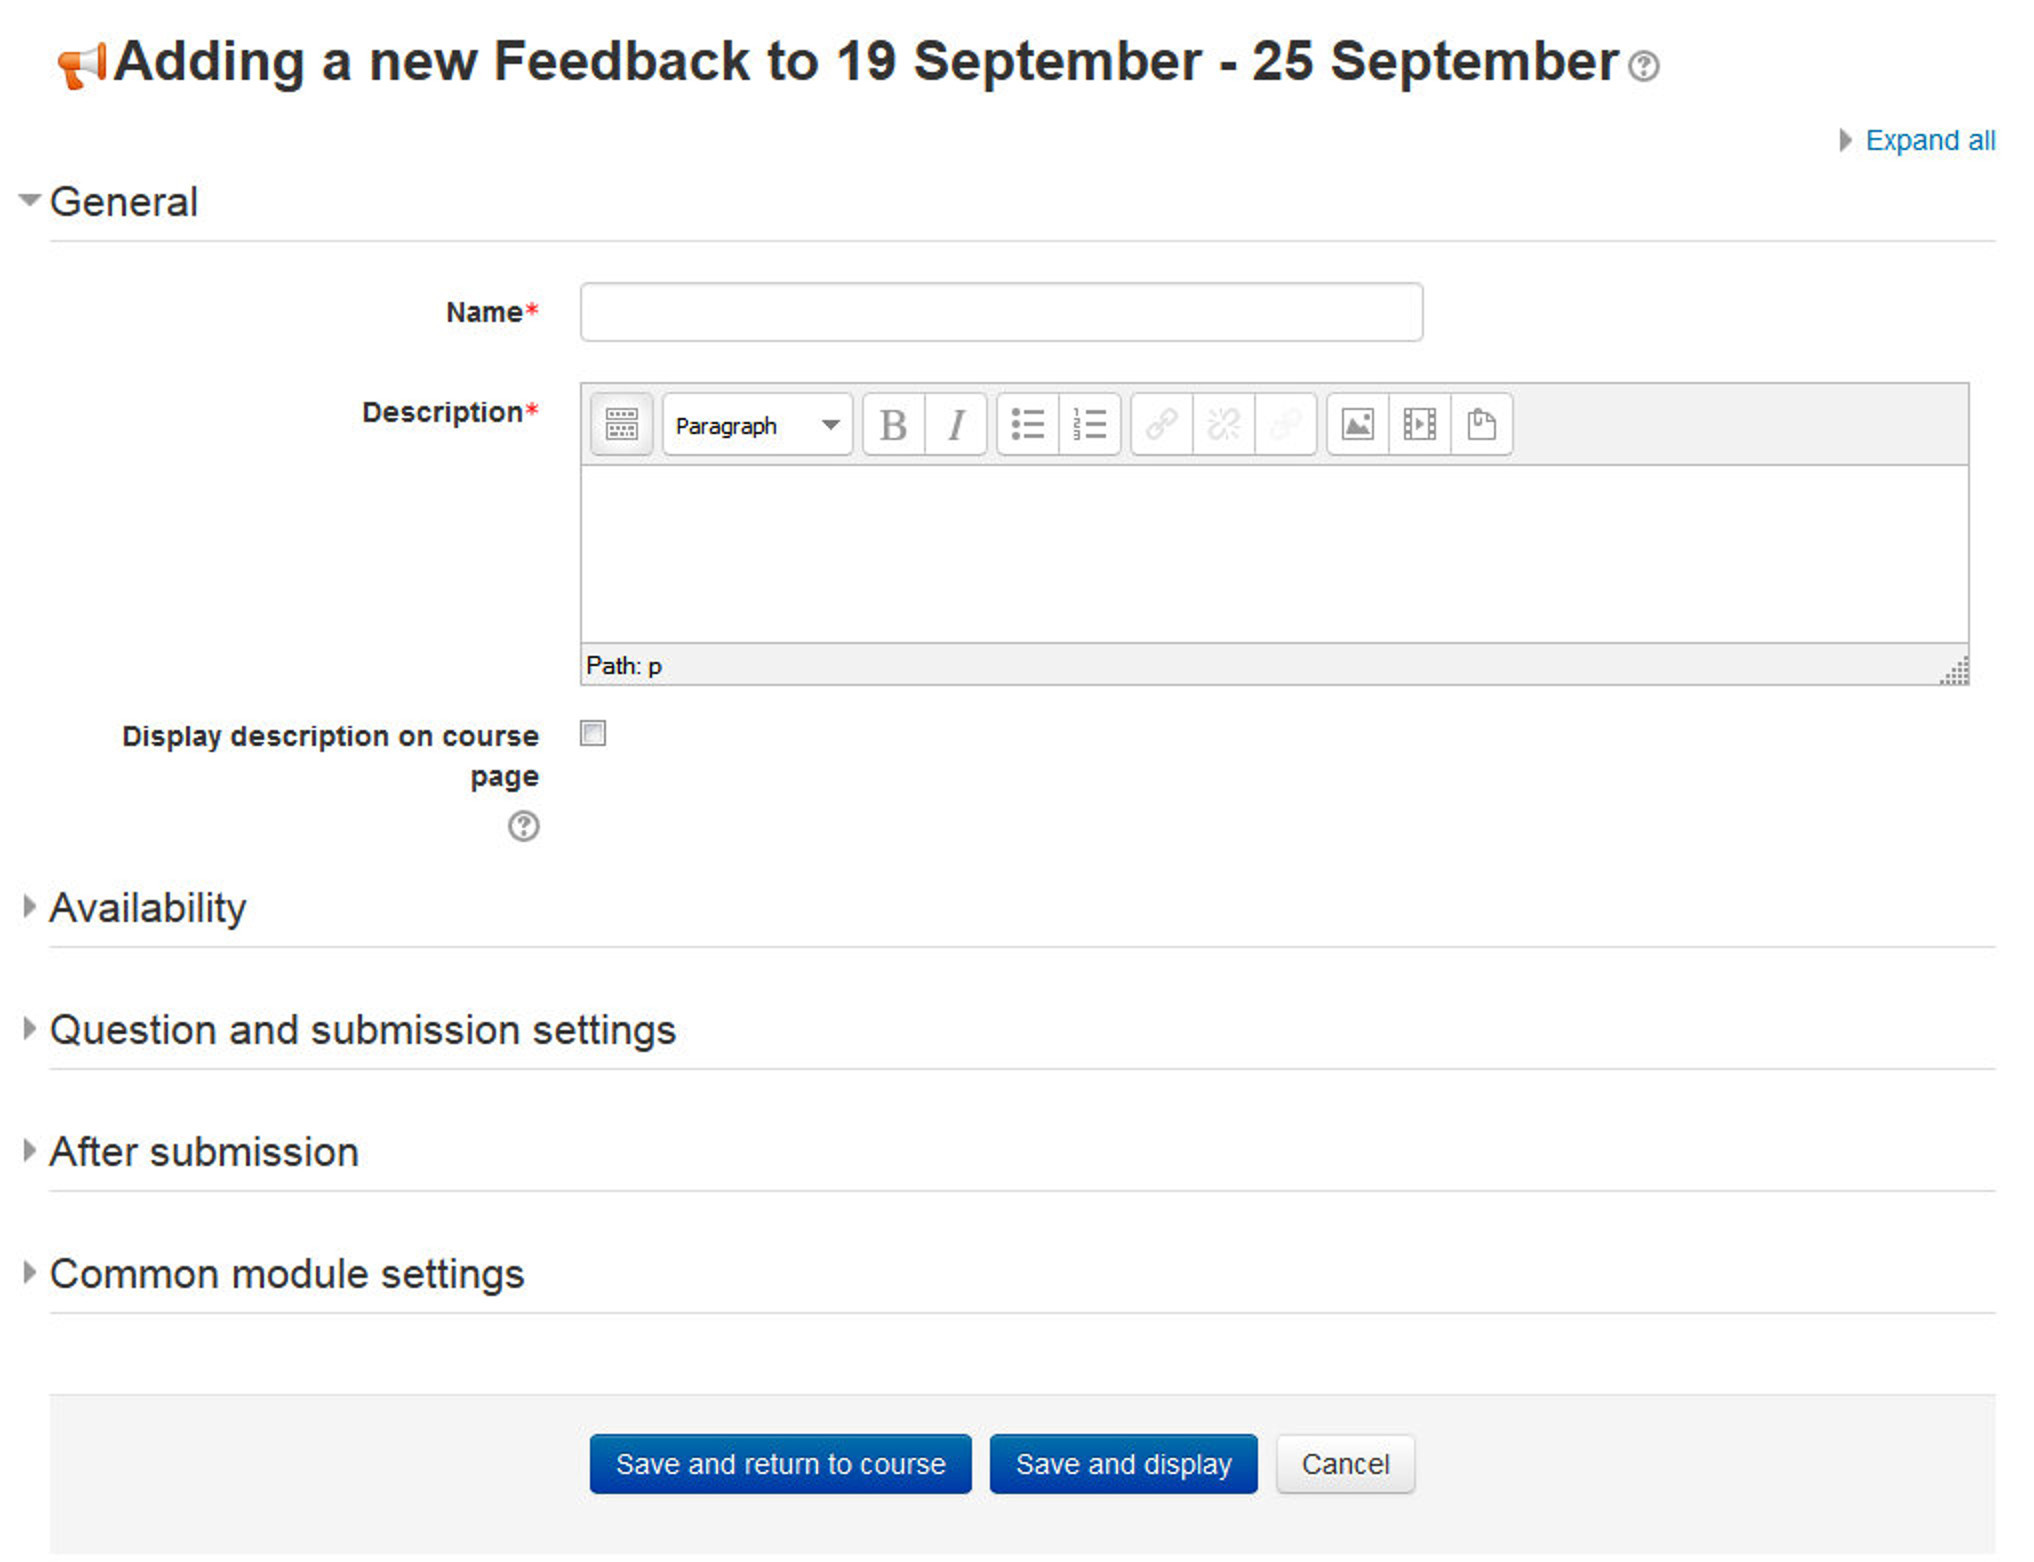The height and width of the screenshot is (1562, 2034).
Task: Expand the After submission section
Action: 204,1152
